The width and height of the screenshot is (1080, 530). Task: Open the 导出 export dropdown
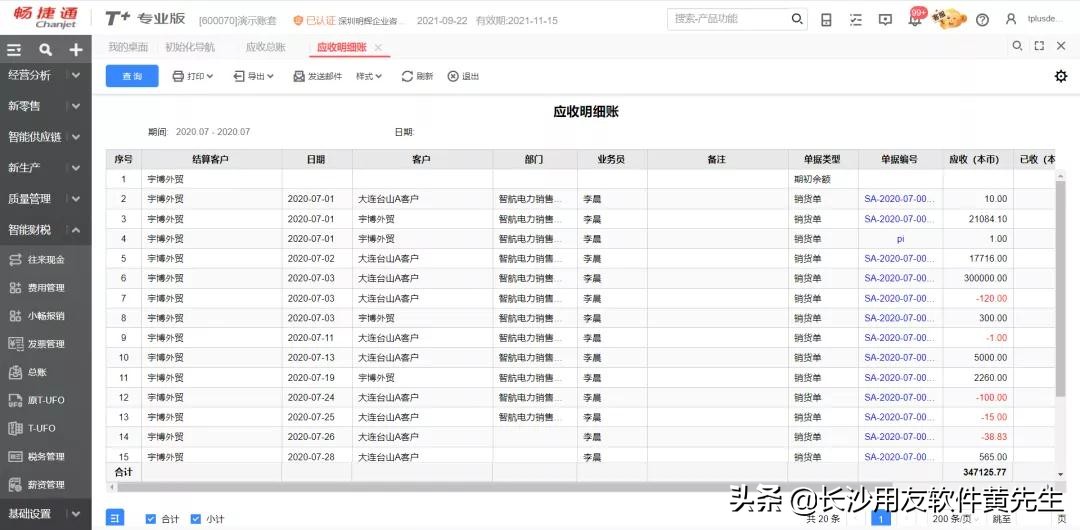(x=254, y=76)
